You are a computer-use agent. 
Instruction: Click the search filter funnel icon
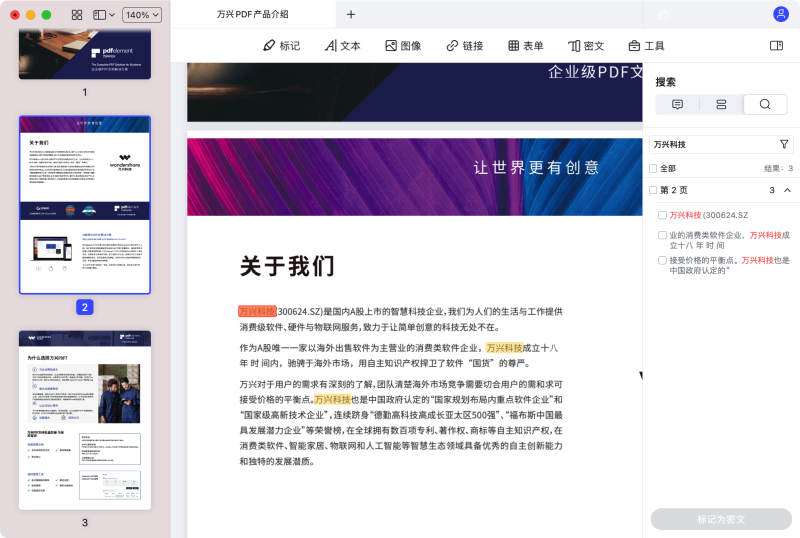coord(784,144)
